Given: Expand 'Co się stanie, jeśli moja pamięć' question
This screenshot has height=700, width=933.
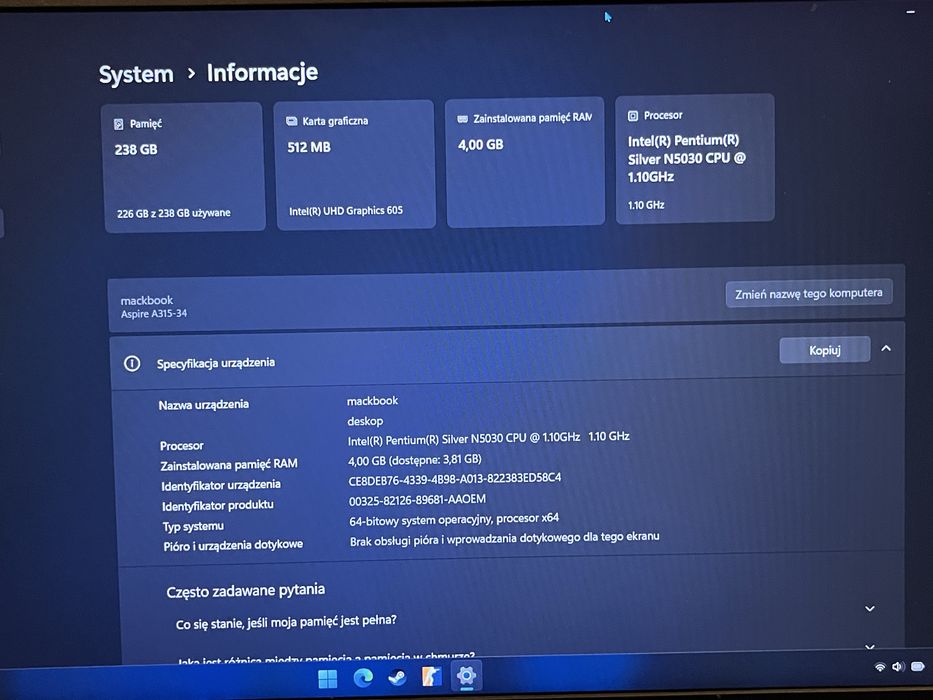Looking at the screenshot, I should [x=869, y=608].
